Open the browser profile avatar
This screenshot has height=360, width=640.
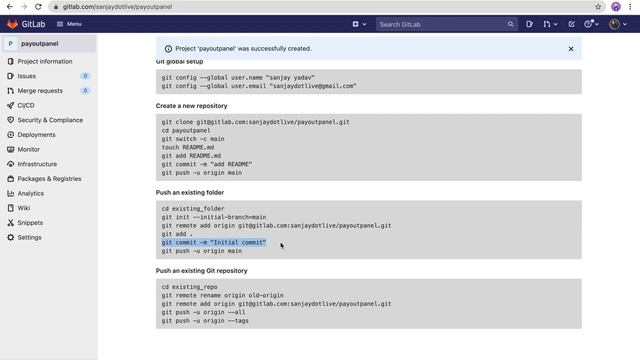coord(616,7)
